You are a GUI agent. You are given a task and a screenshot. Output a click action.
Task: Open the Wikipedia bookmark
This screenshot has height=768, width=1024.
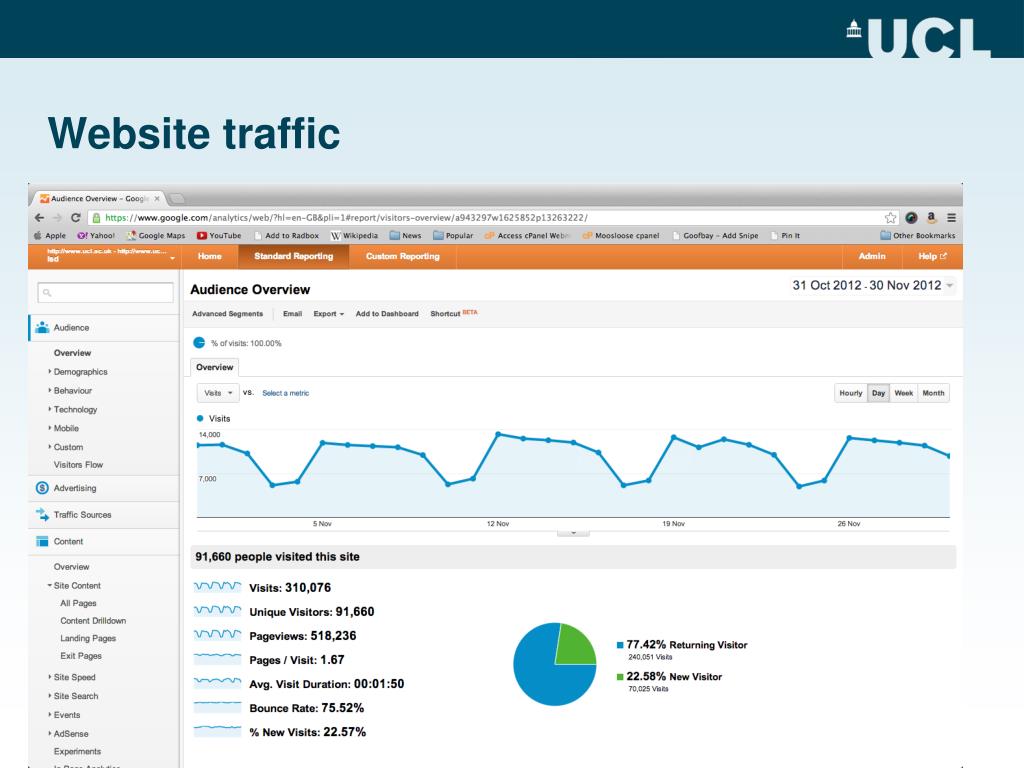tap(354, 236)
